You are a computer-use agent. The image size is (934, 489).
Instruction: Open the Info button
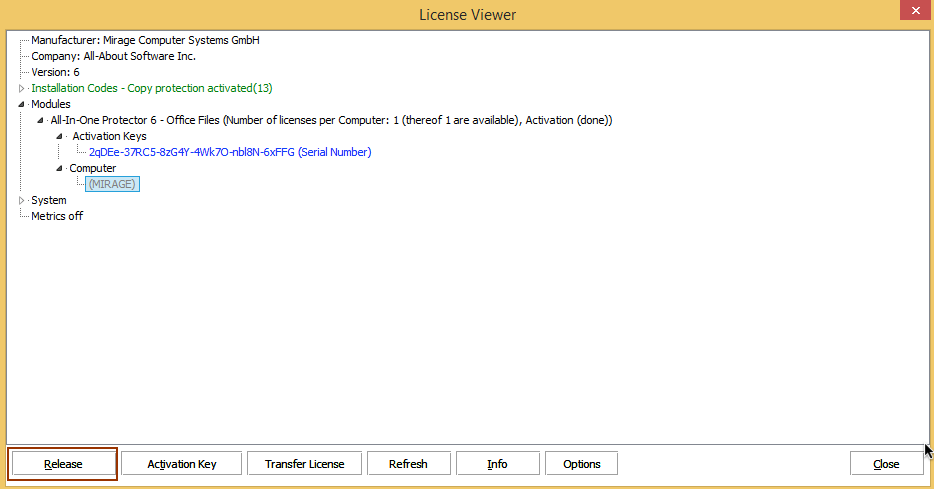[x=497, y=464]
